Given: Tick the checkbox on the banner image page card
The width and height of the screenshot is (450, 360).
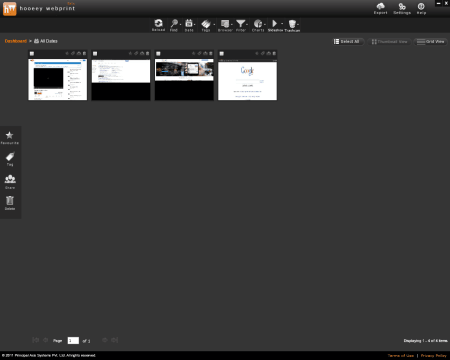Looking at the screenshot, I should tap(158, 53).
